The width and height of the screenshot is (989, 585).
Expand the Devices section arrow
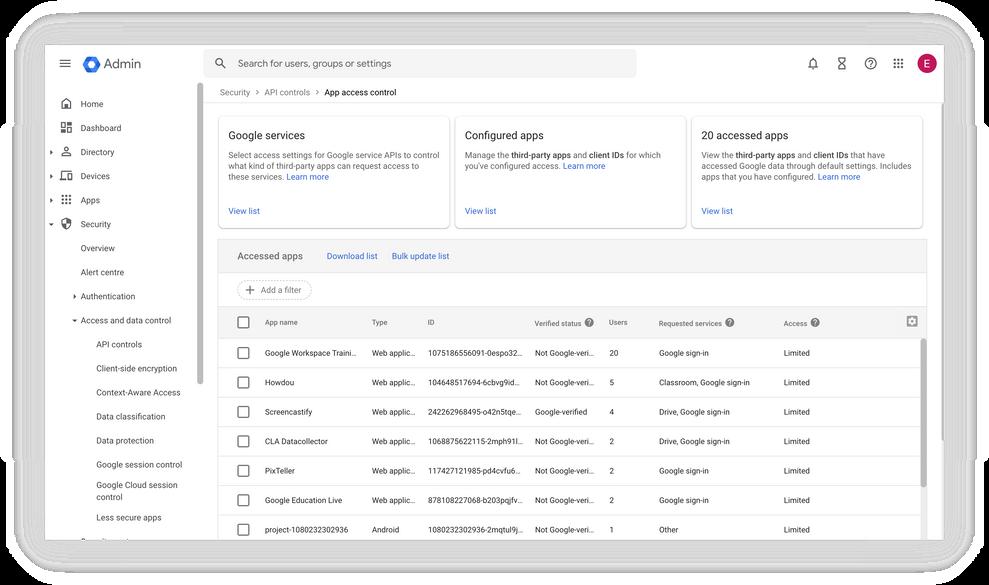point(51,176)
